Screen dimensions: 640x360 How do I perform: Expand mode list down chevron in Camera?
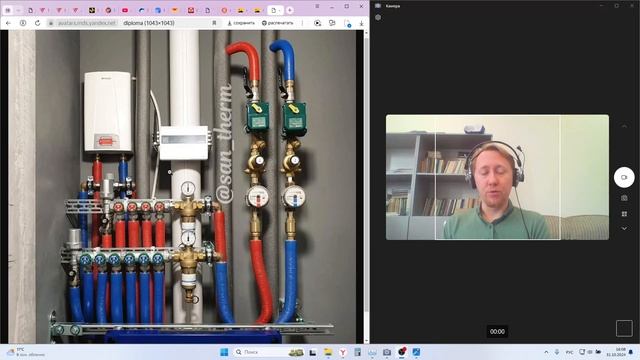(624, 229)
